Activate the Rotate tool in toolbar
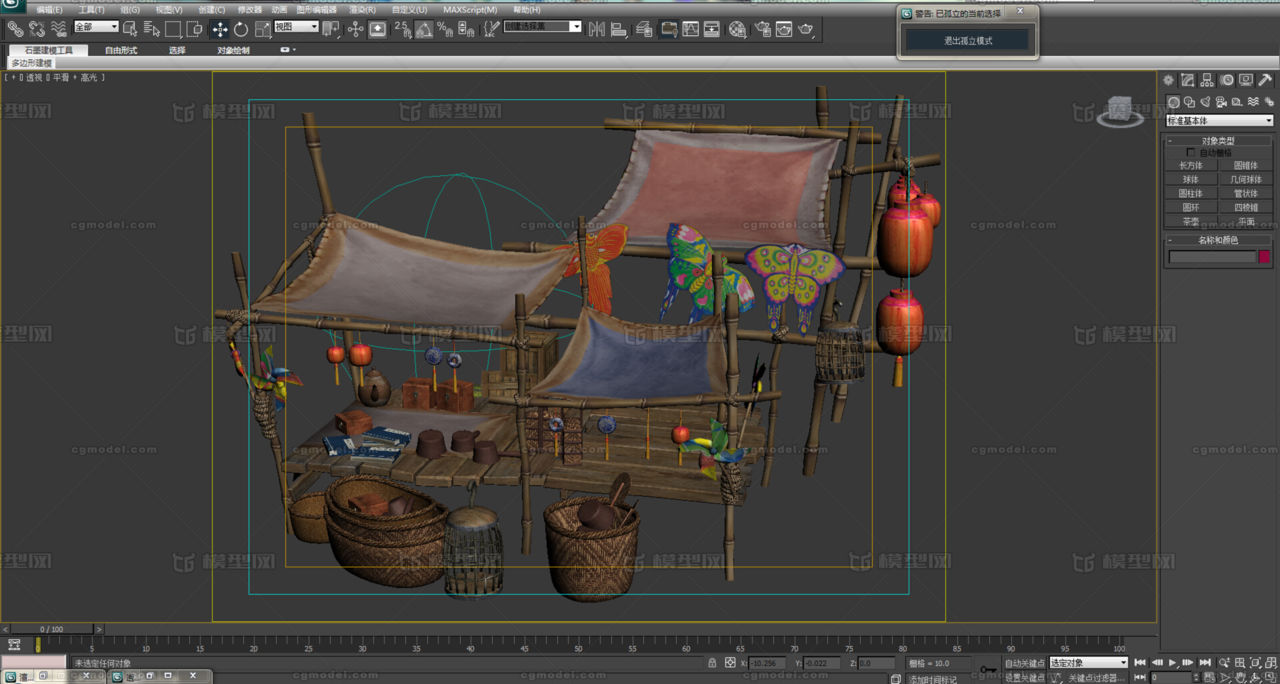1280x684 pixels. (x=241, y=30)
